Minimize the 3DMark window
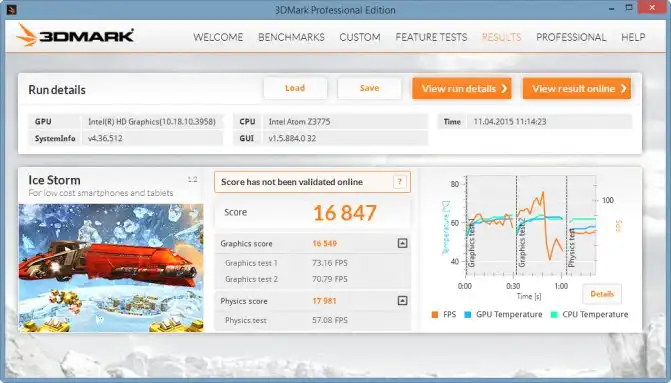This screenshot has width=671, height=383. pyautogui.click(x=612, y=8)
